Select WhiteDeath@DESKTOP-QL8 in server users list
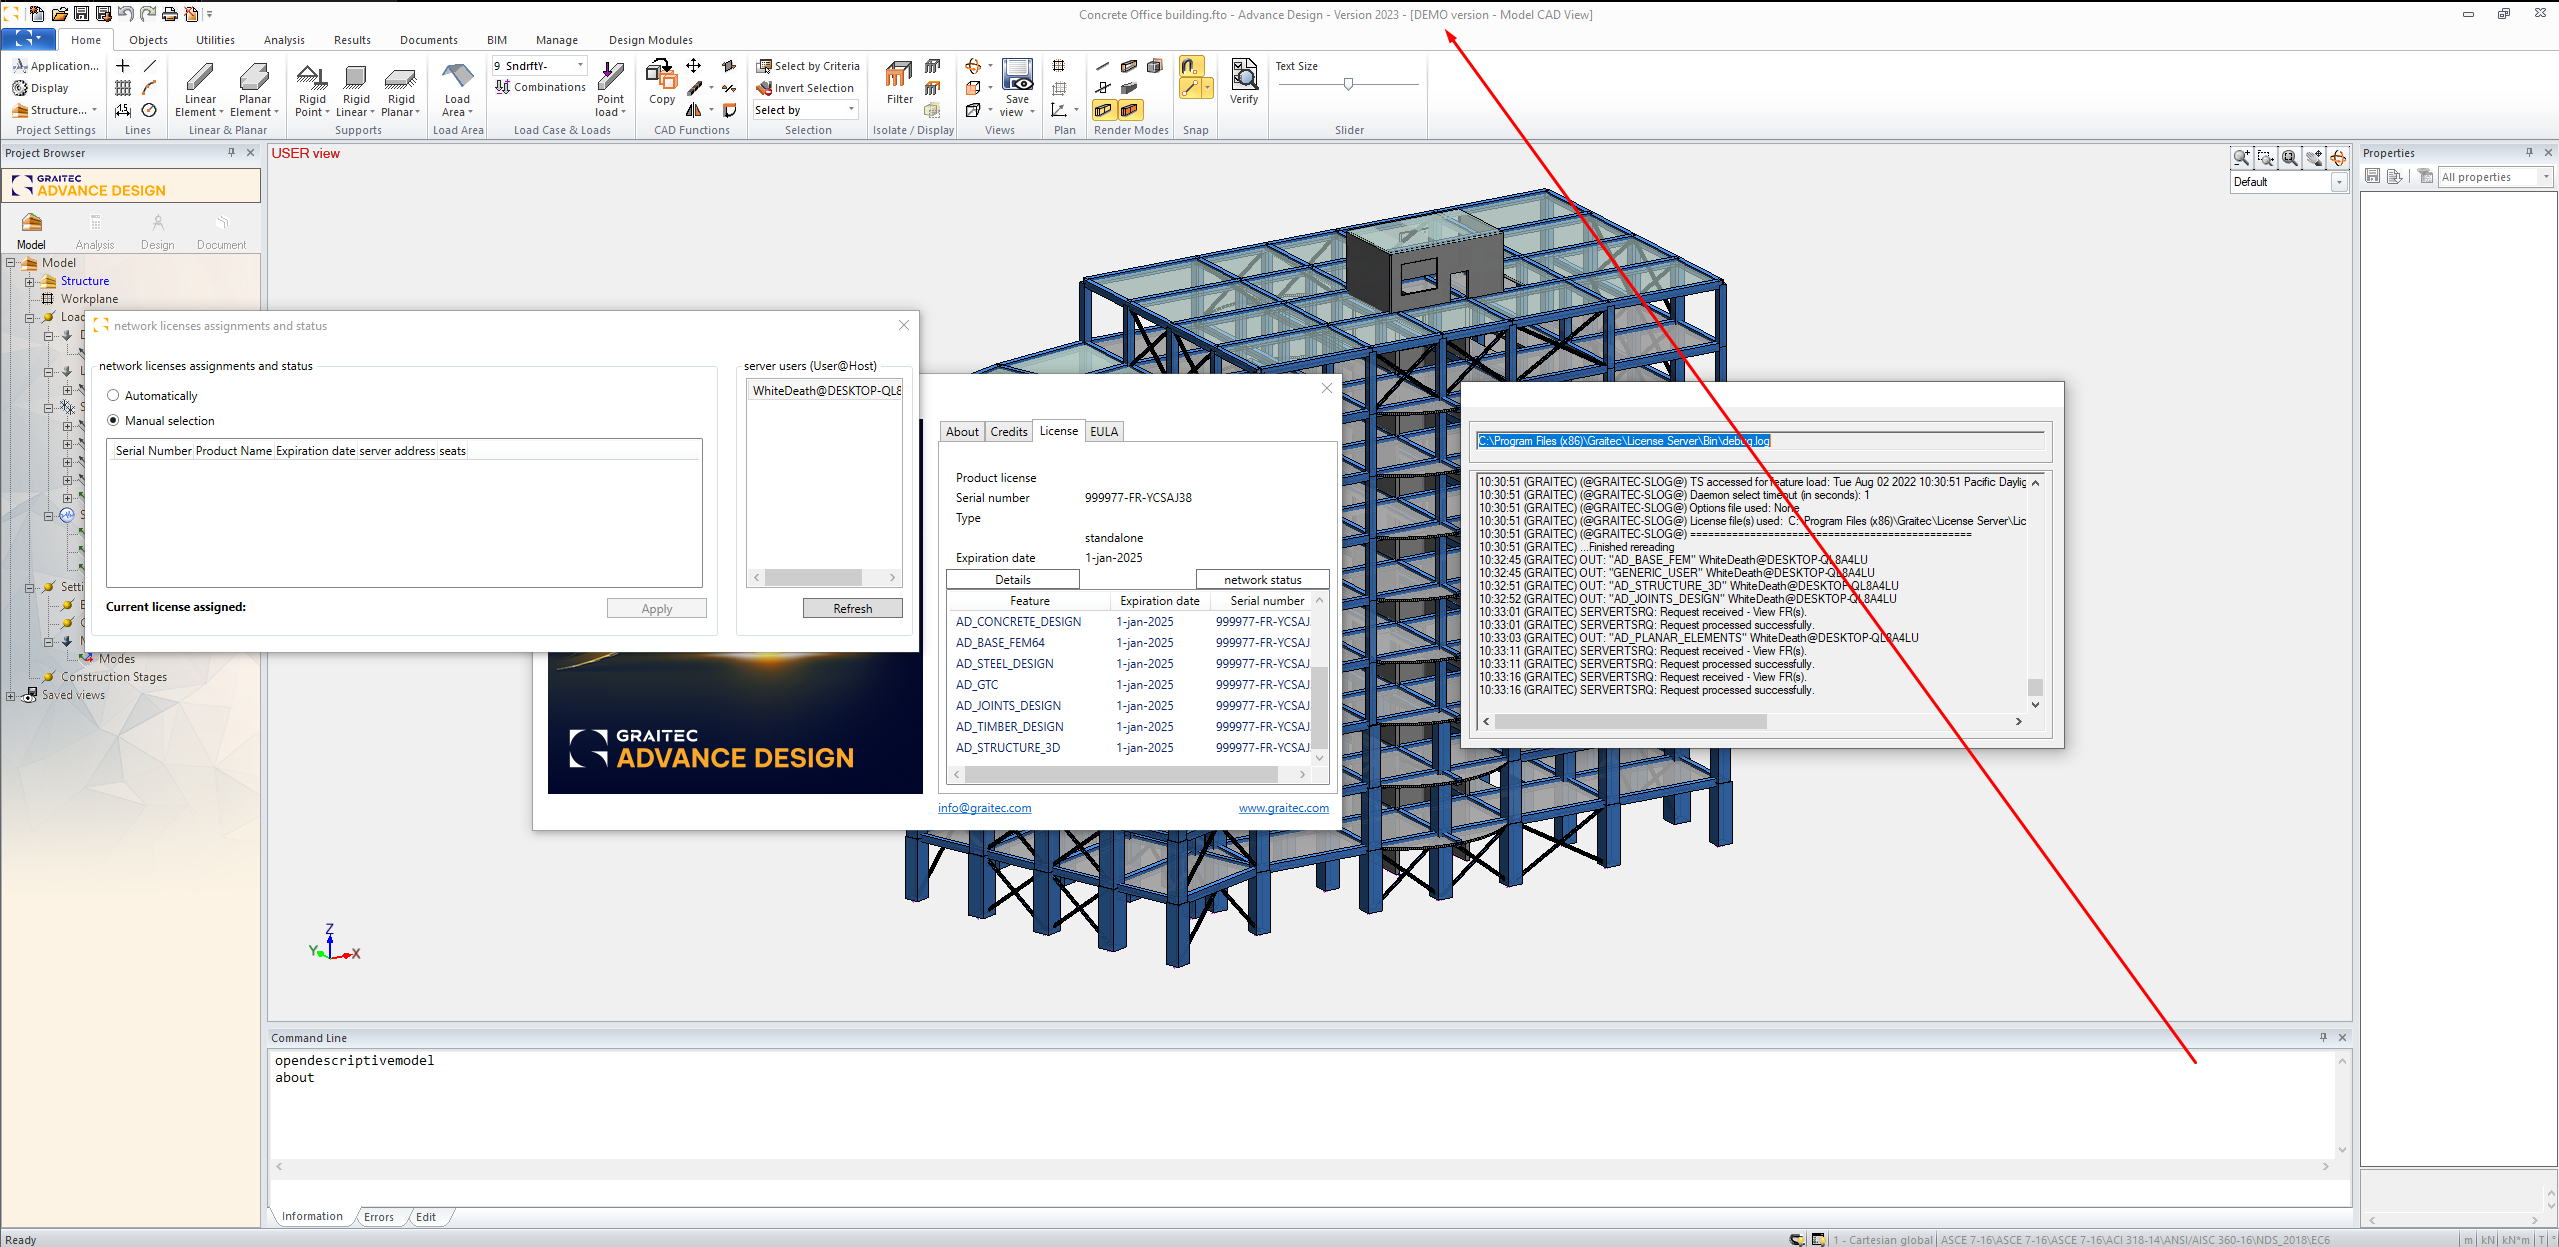 pyautogui.click(x=826, y=391)
